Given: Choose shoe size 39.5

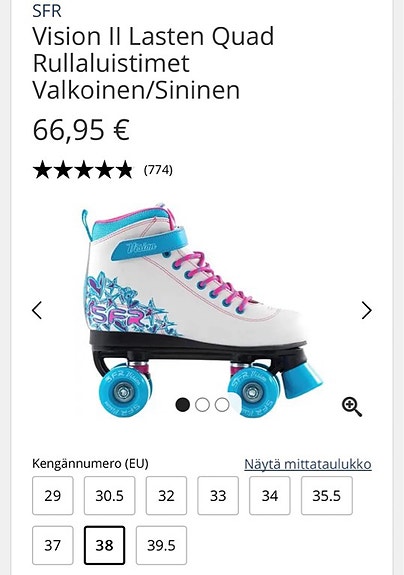Looking at the screenshot, I should 161,545.
